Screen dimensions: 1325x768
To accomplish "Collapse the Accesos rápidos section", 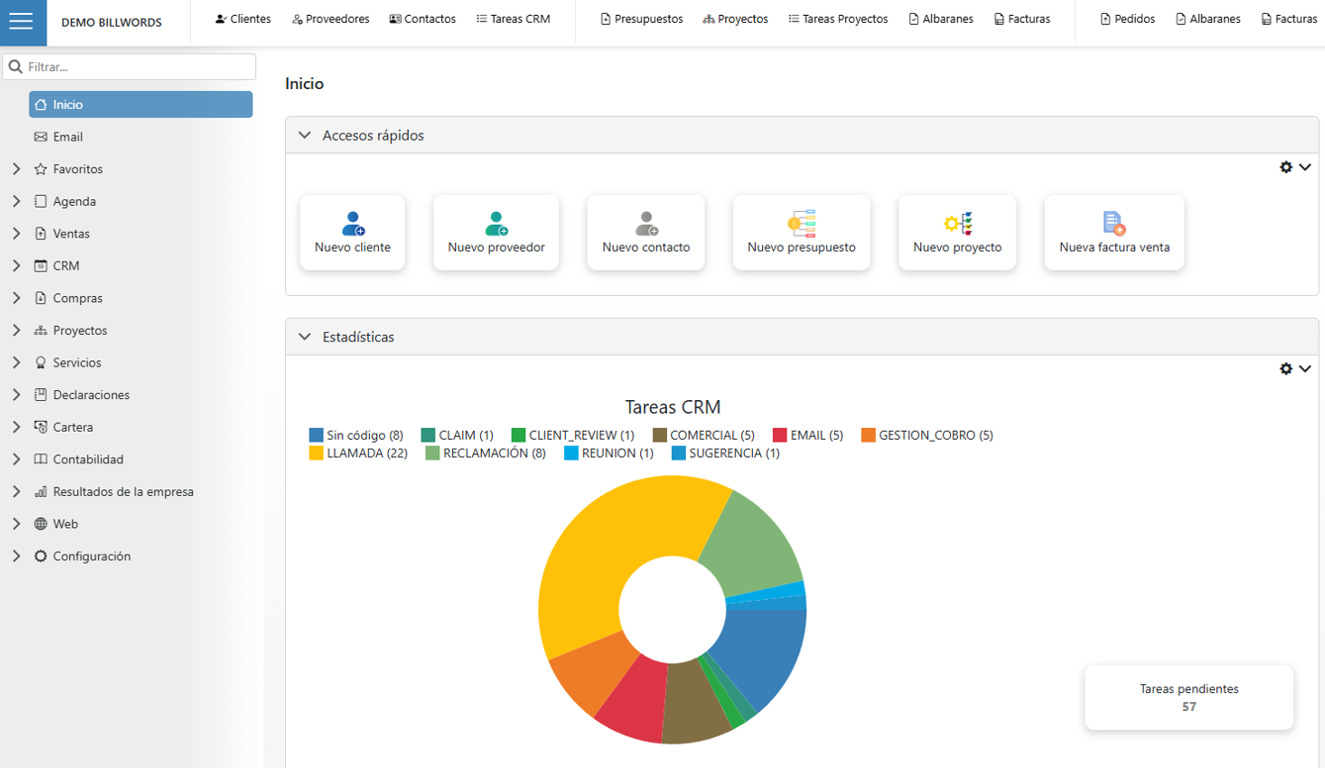I will 305,135.
